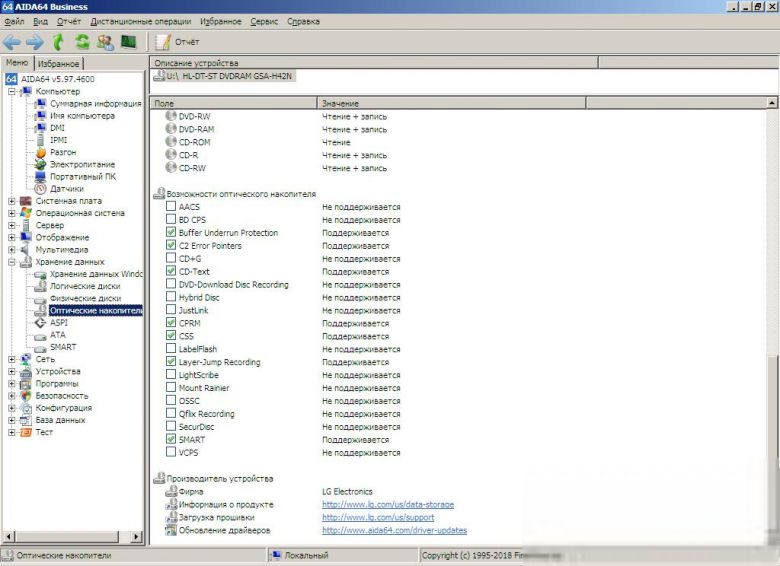This screenshot has width=780, height=566.
Task: Click the green Up level arrow icon
Action: point(59,42)
